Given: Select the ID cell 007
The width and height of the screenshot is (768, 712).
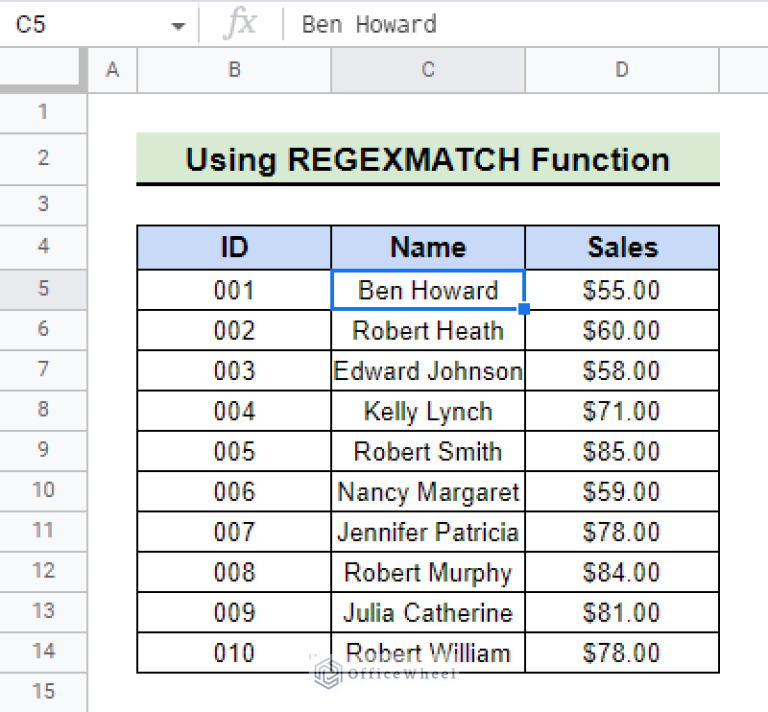Looking at the screenshot, I should coord(234,532).
